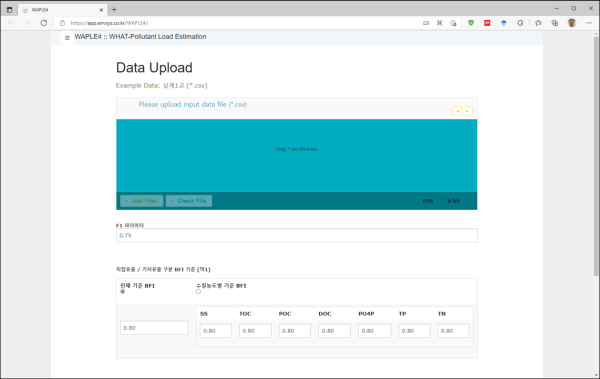Focus the overall BFI 0.80 input field

point(154,328)
